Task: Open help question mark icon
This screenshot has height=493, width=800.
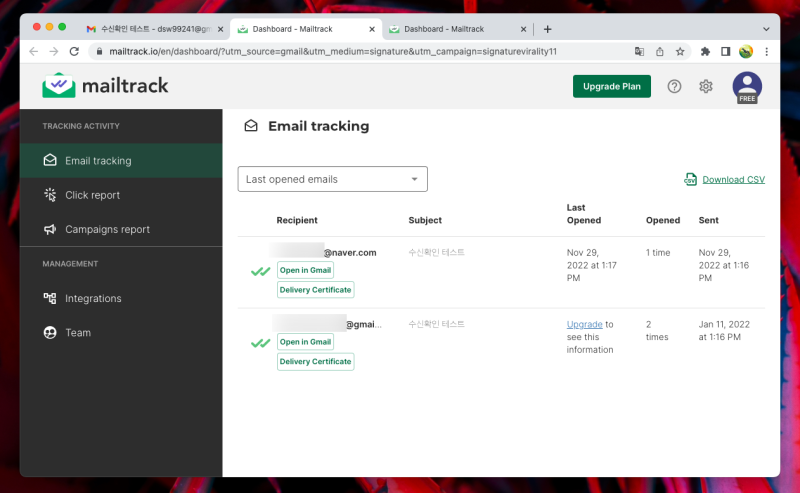Action: [x=674, y=86]
